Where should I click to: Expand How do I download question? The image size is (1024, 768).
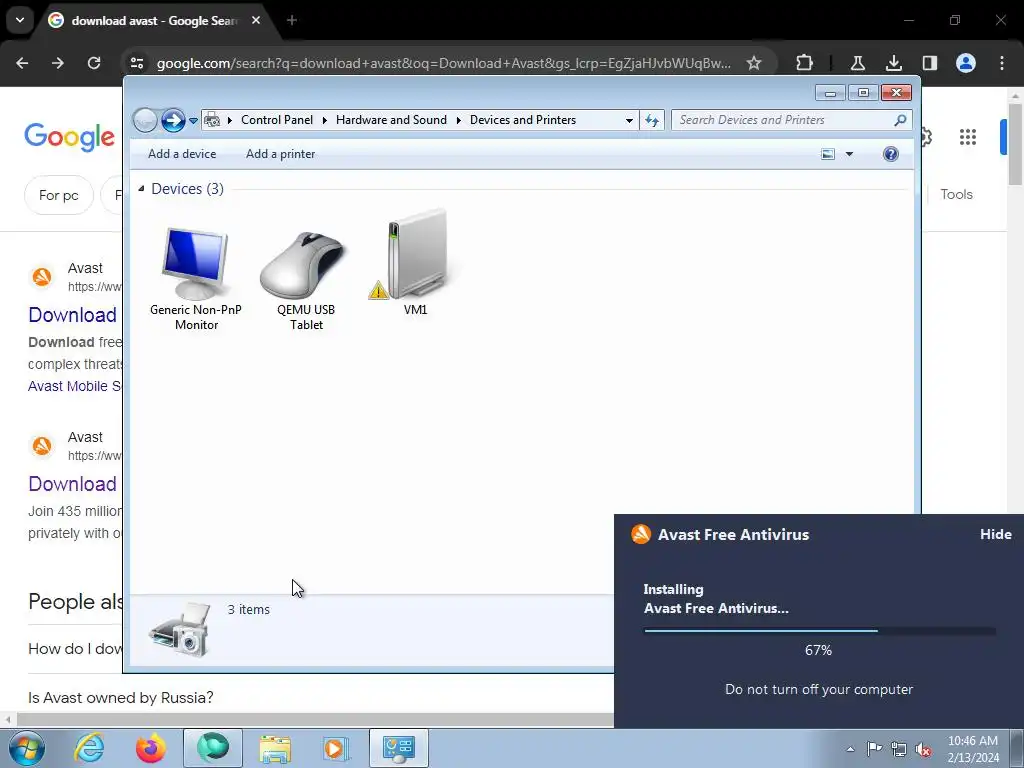click(75, 648)
